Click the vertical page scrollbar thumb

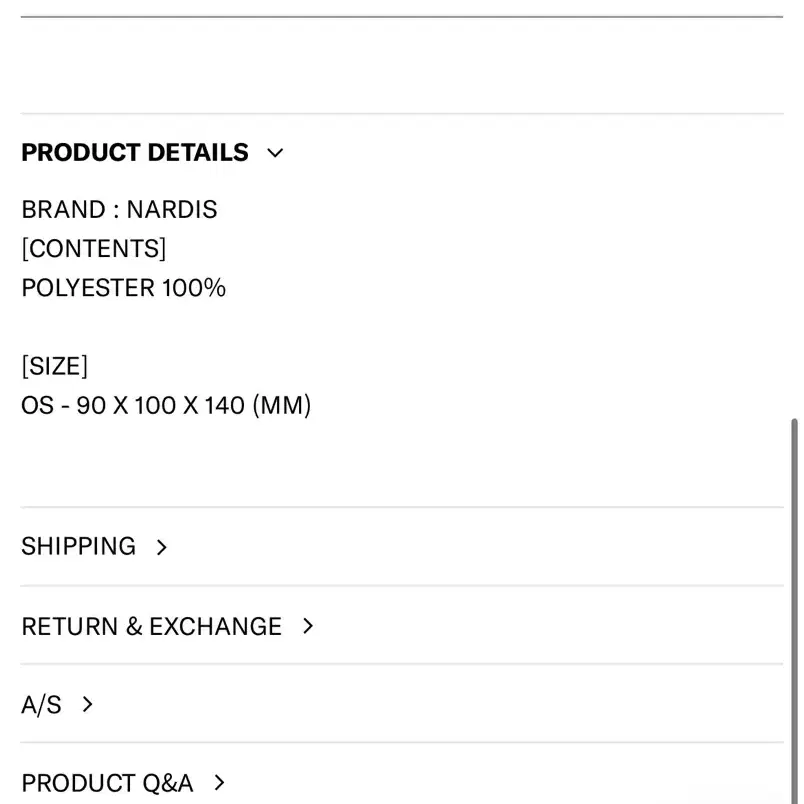coord(794,611)
